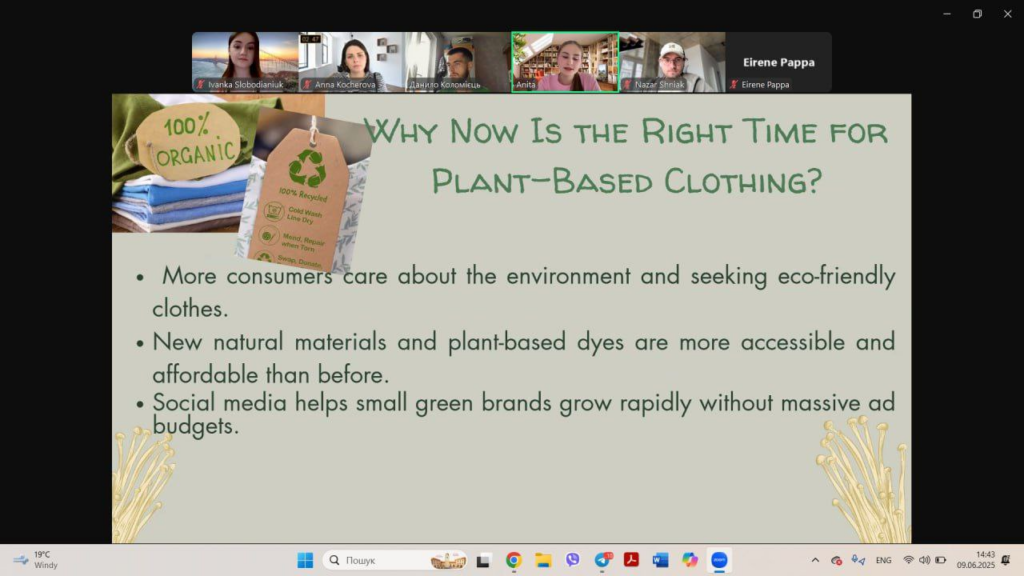This screenshot has width=1024, height=576.
Task: Click the Eirene Pappa participant tile
Action: (x=778, y=61)
